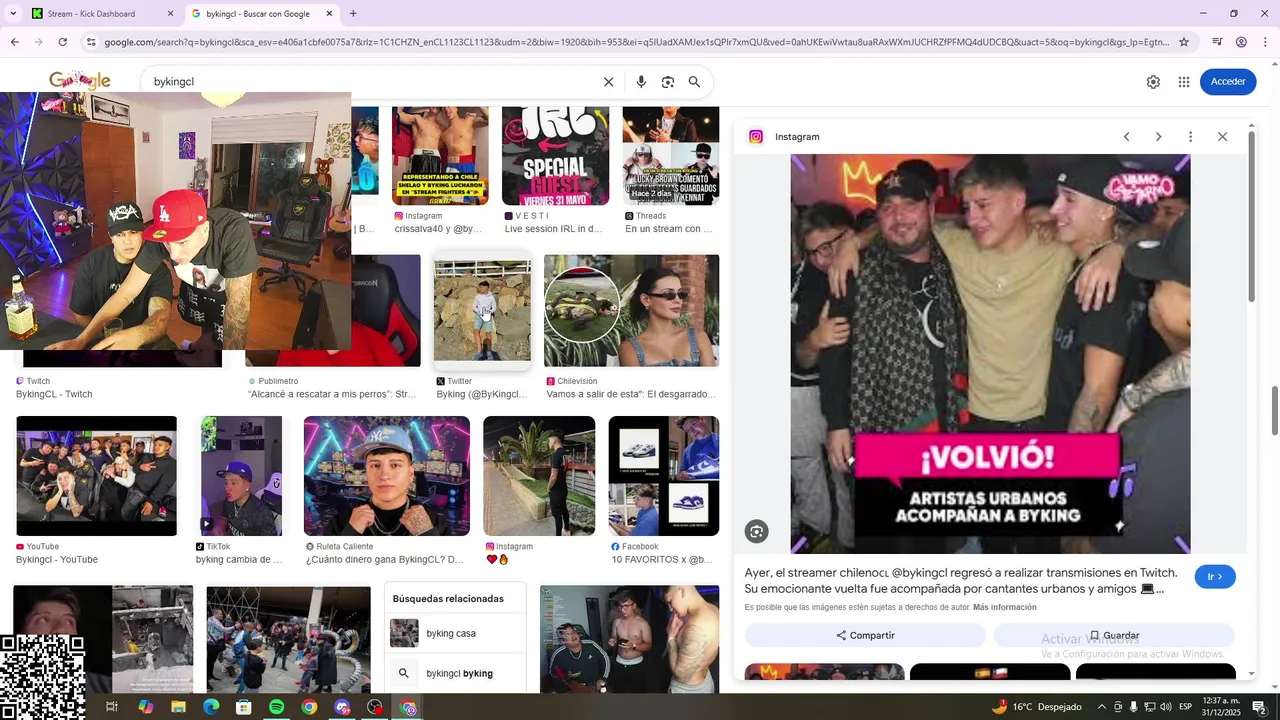
Task: Show hidden system tray icons
Action: [x=1101, y=707]
